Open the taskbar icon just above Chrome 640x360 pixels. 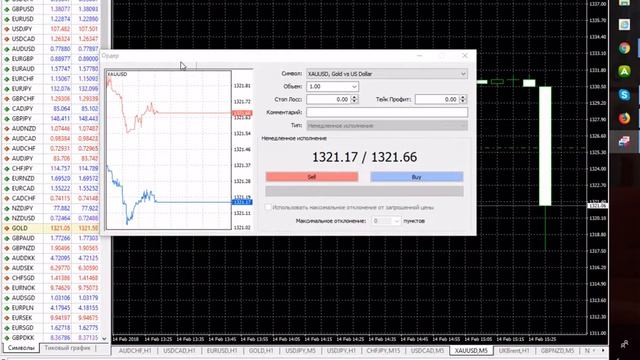point(624,25)
